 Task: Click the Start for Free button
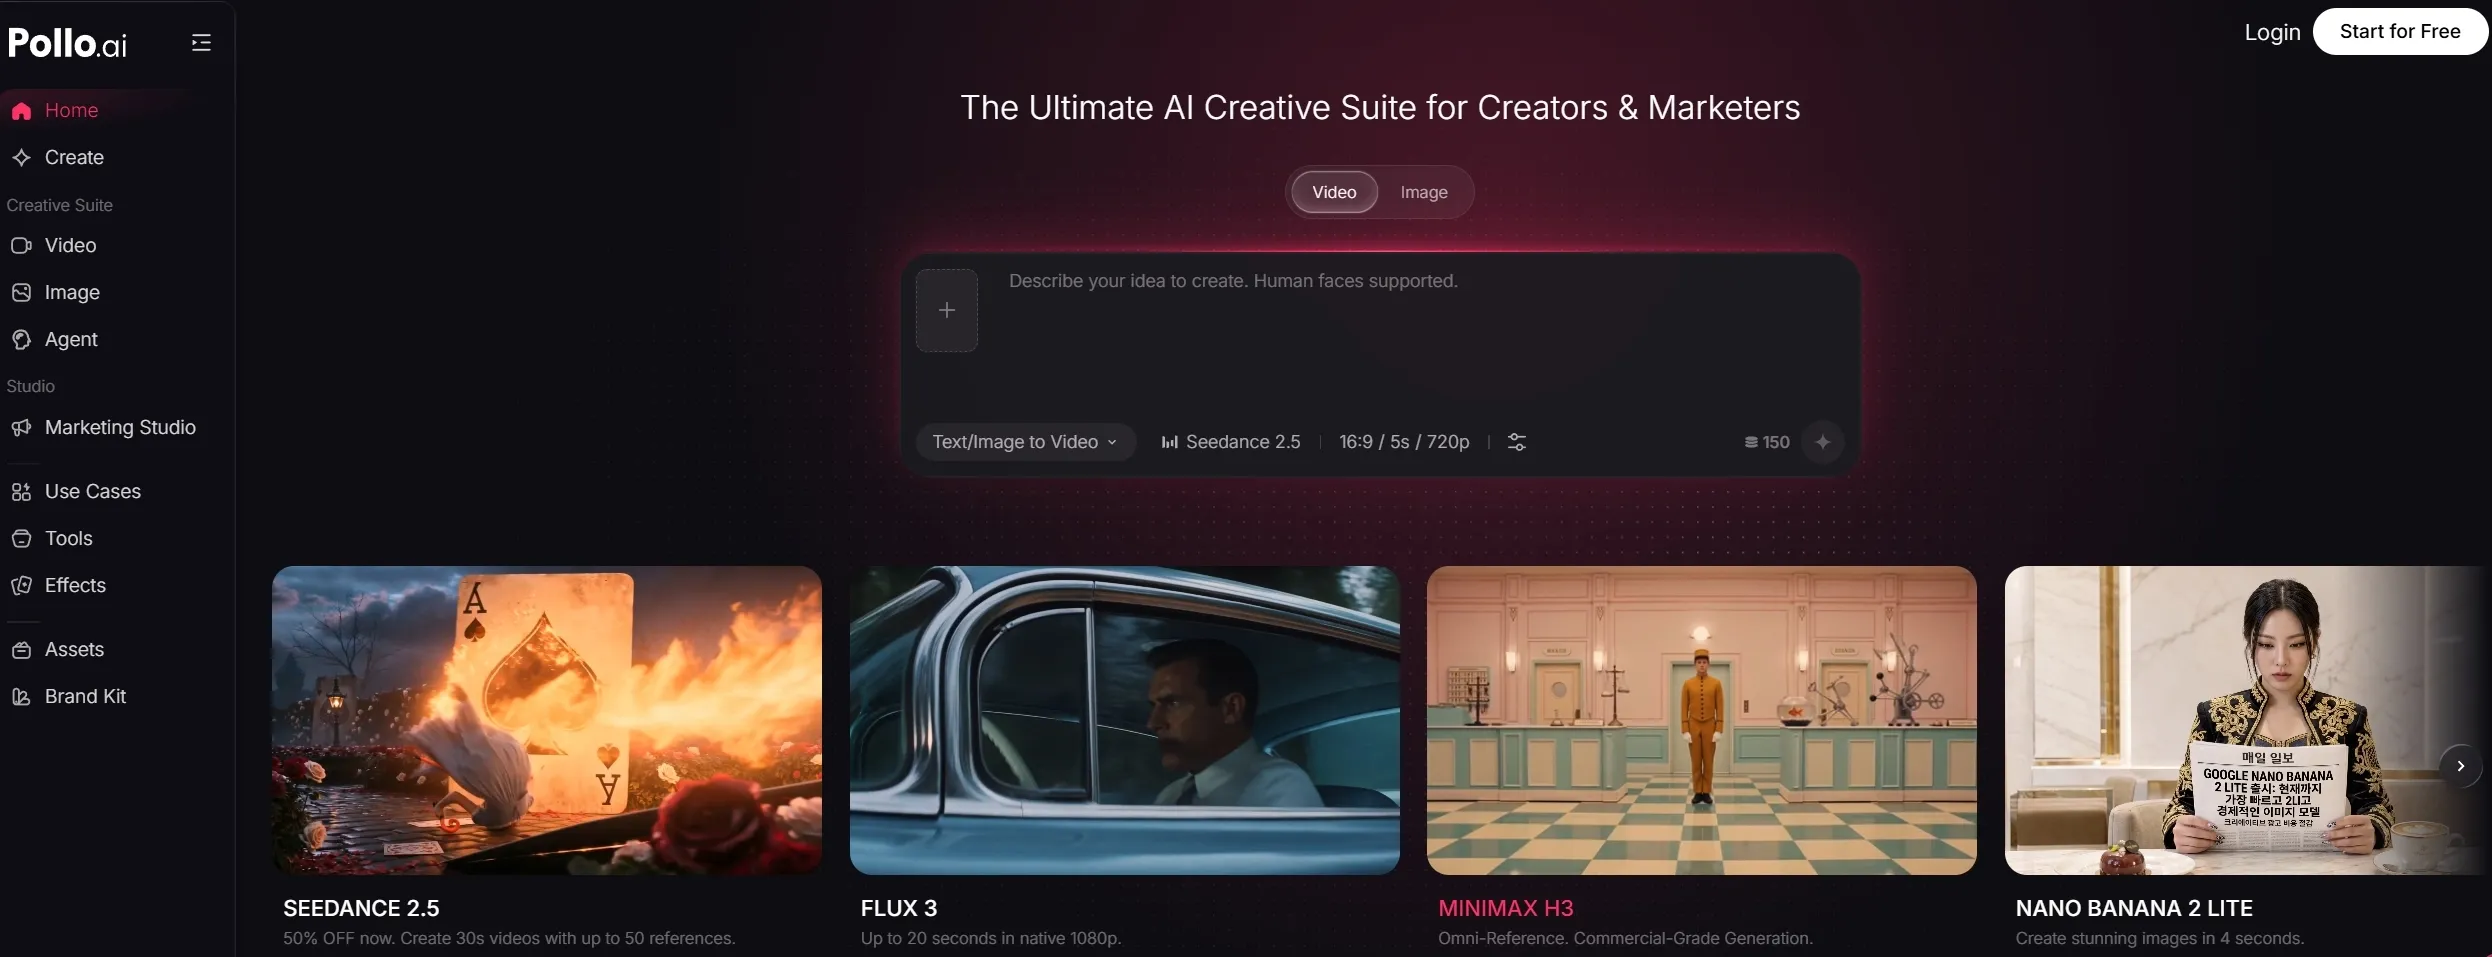pos(2399,31)
